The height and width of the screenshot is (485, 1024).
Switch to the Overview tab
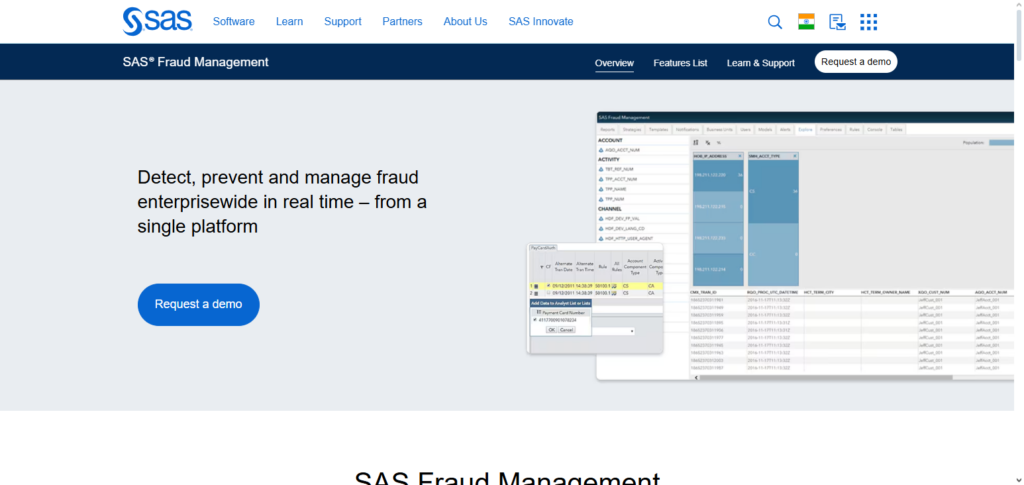614,63
